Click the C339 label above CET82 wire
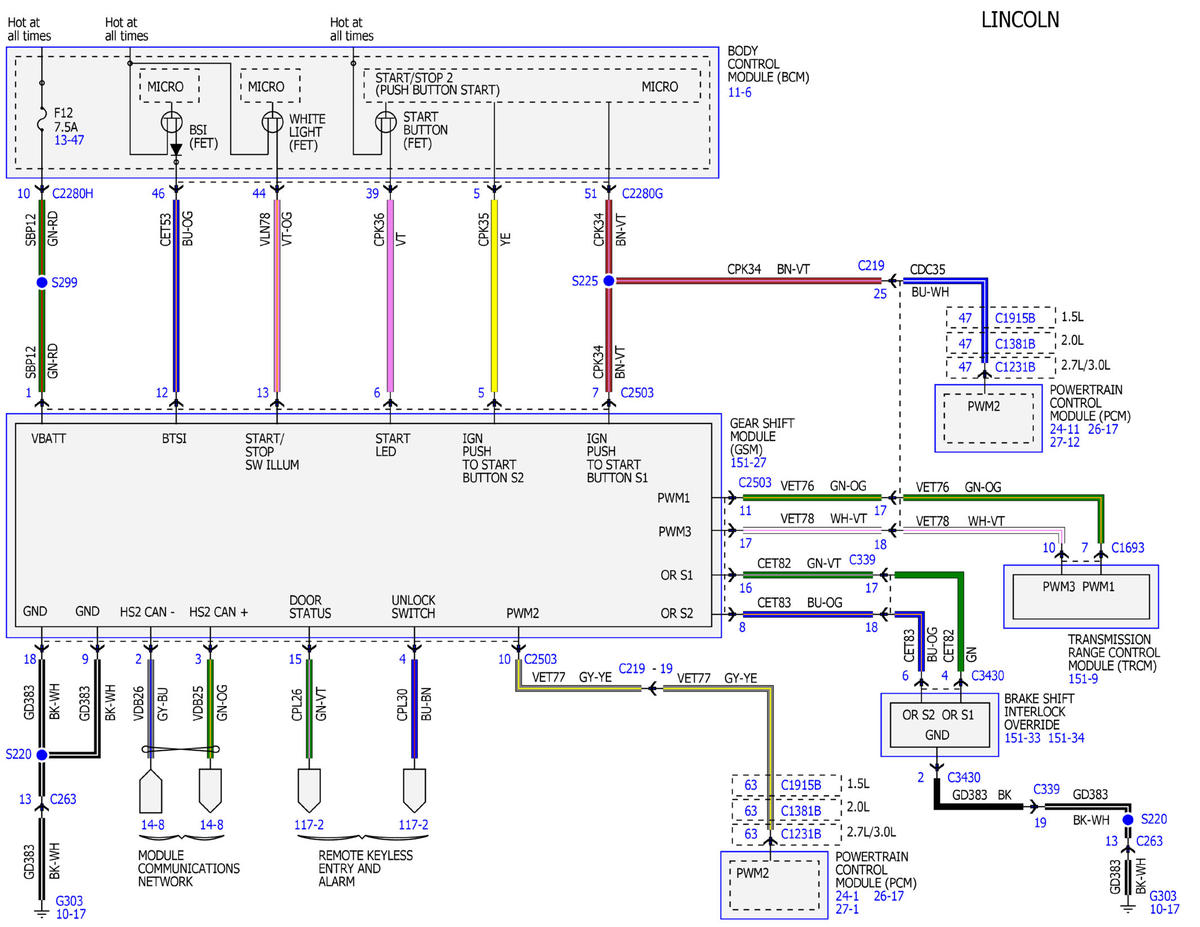Screen dimensions: 1200x927 pos(863,560)
